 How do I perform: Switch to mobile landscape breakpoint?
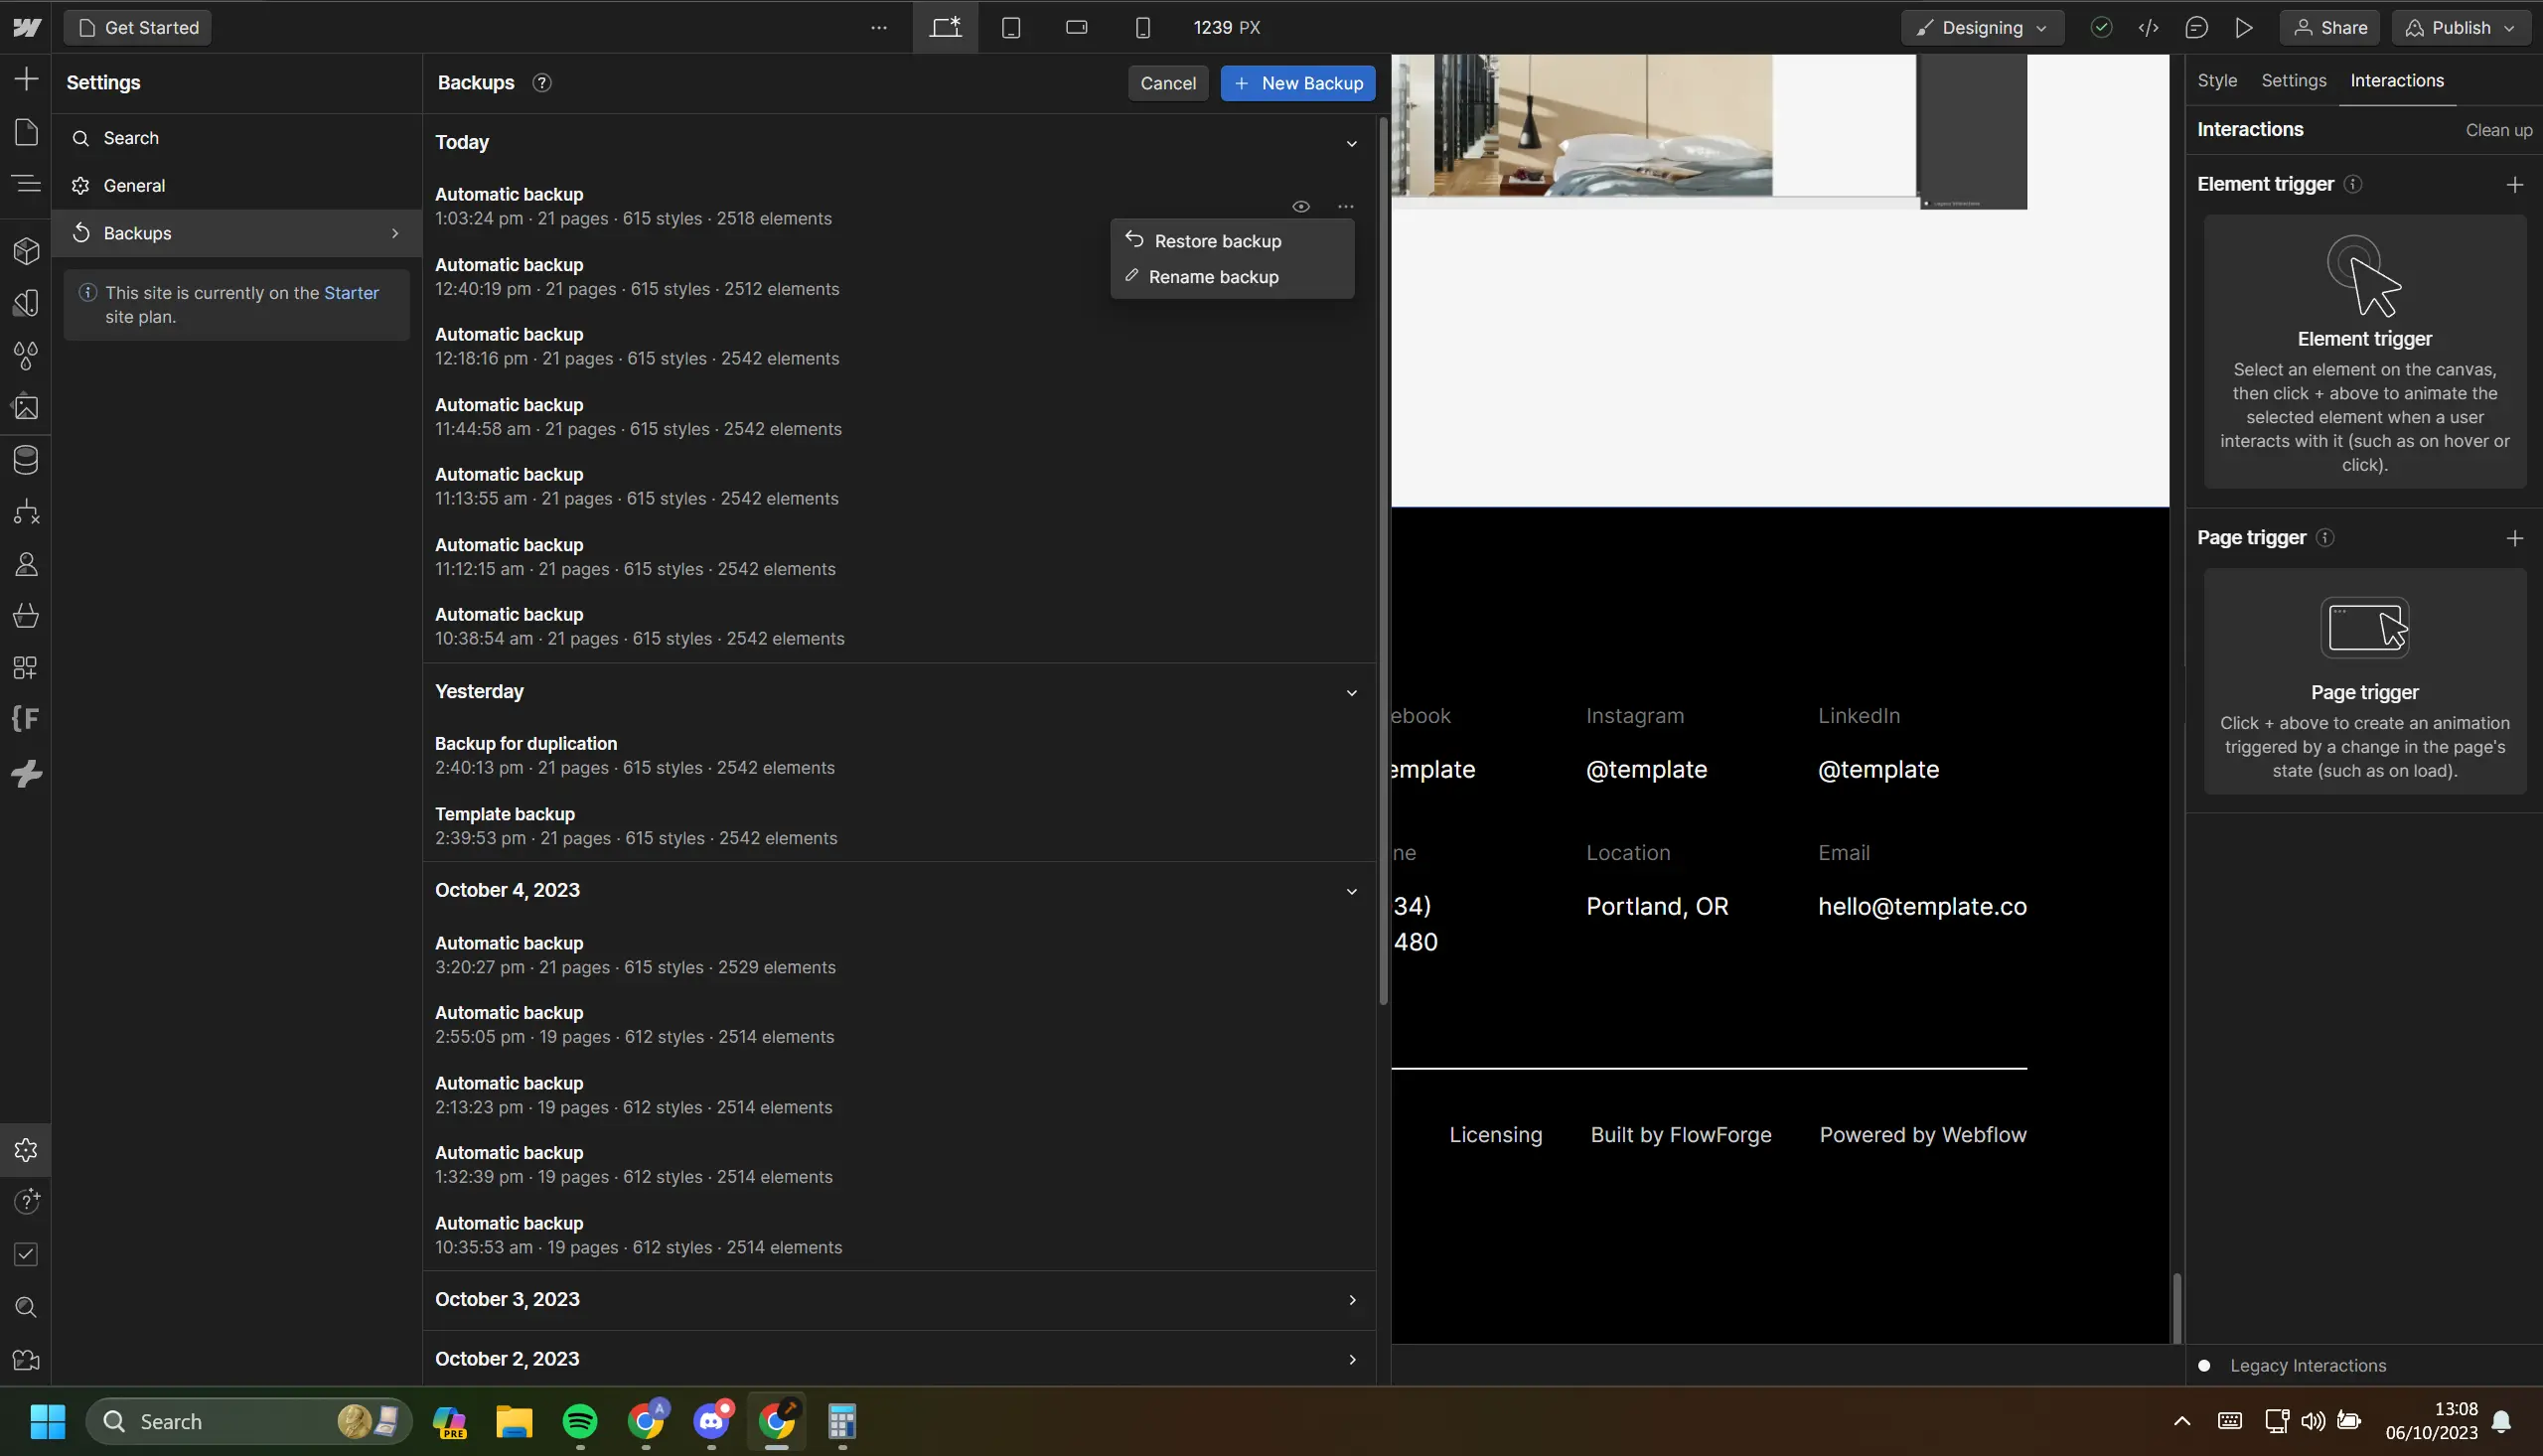pyautogui.click(x=1077, y=27)
